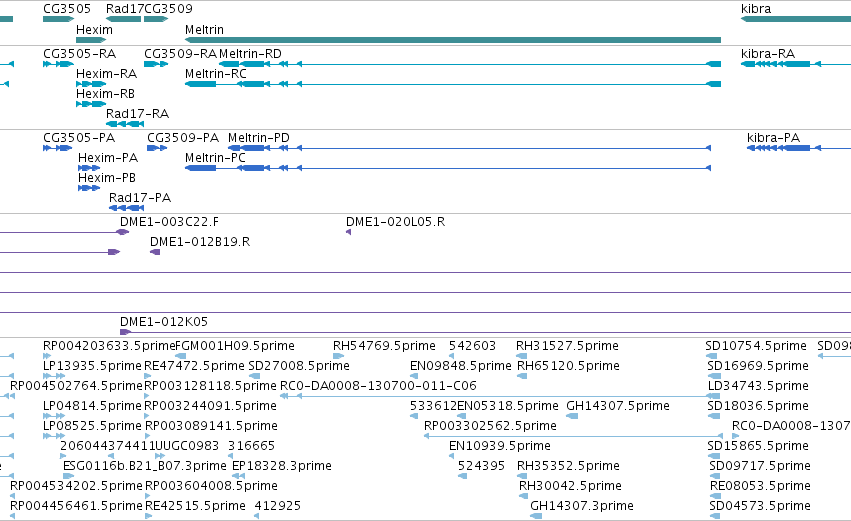851x521 pixels.
Task: Open the RH35352.5prime EST label
Action: (x=568, y=467)
